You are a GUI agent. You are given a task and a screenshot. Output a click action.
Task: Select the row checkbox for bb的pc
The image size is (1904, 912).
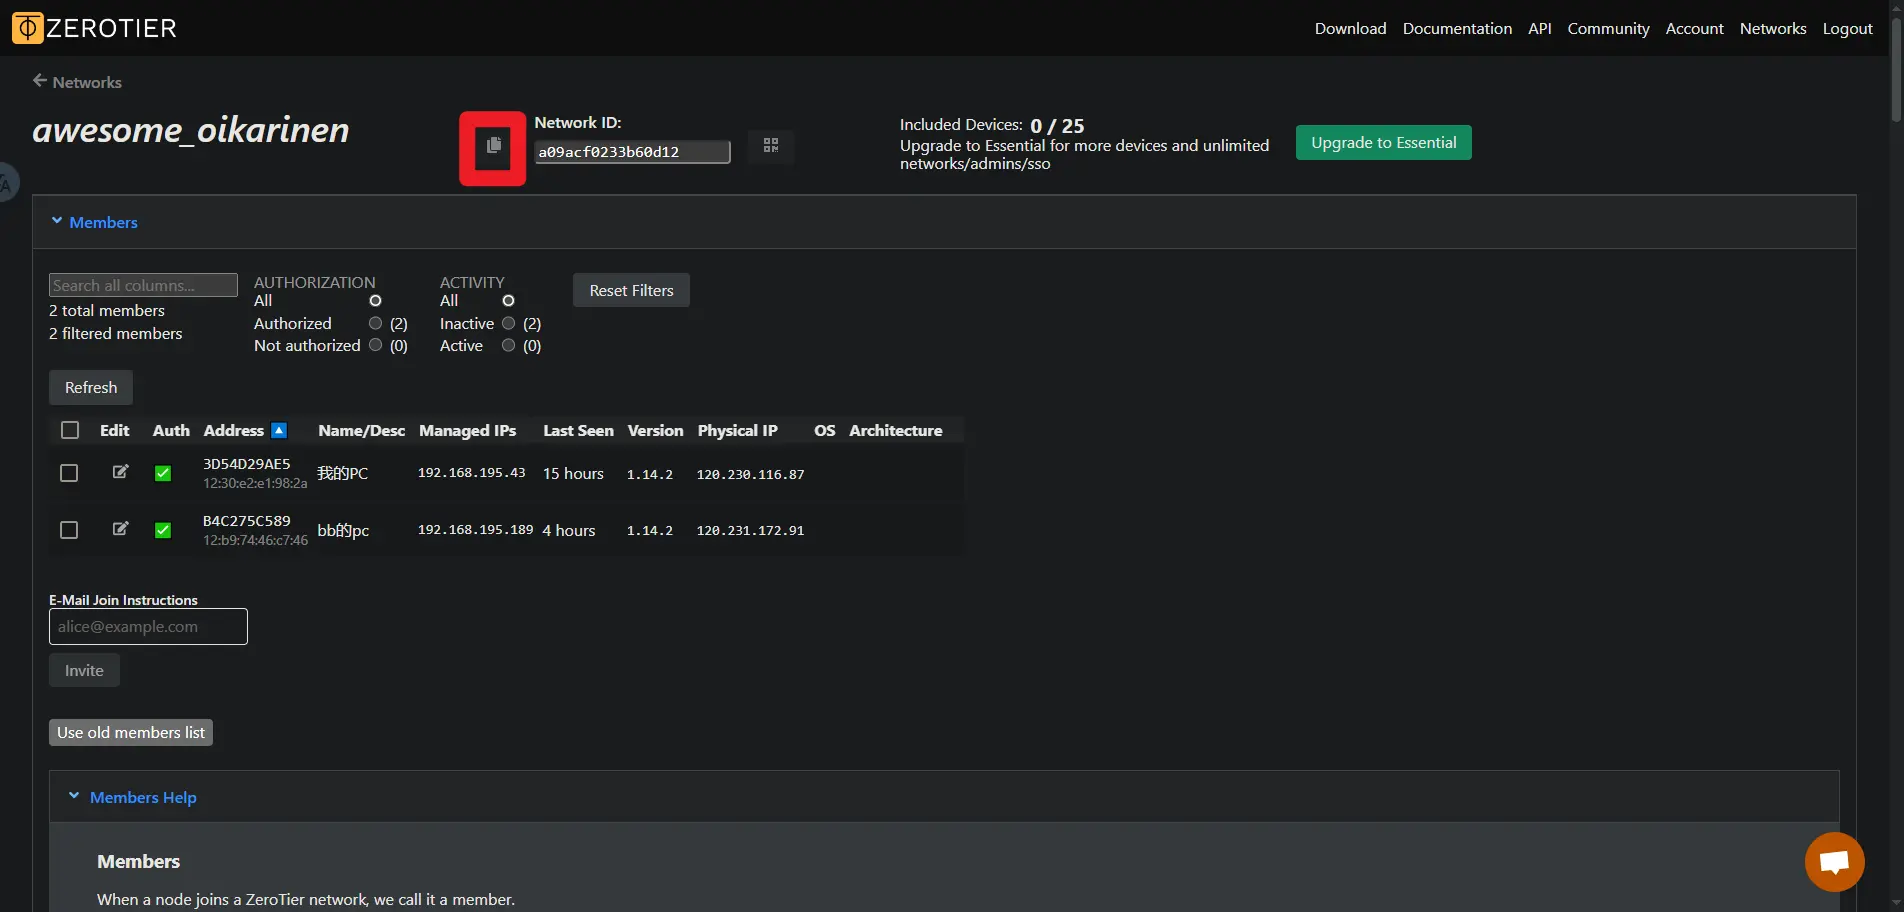[x=69, y=530]
